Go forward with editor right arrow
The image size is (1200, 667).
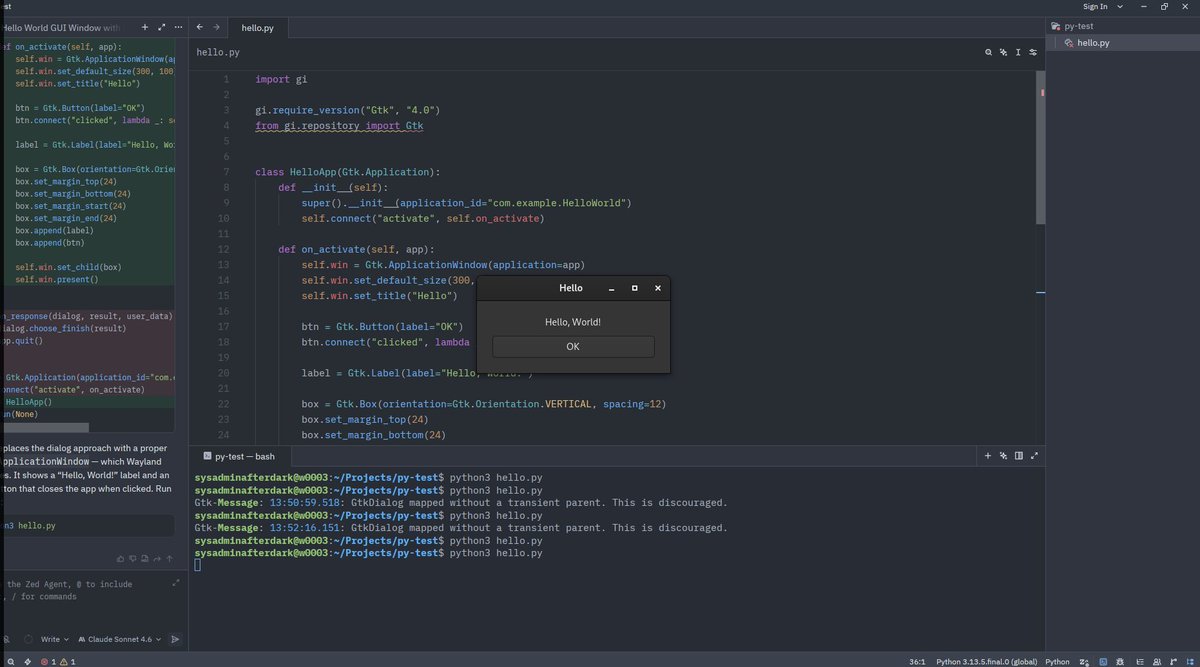point(216,27)
